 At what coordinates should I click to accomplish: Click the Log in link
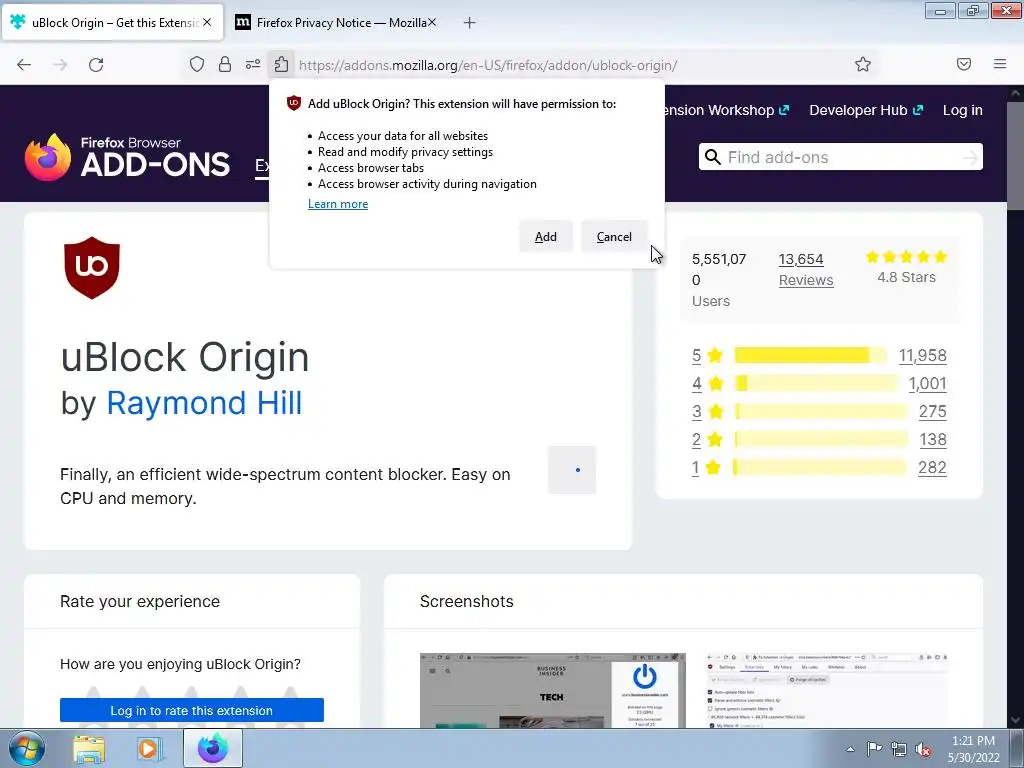963,110
